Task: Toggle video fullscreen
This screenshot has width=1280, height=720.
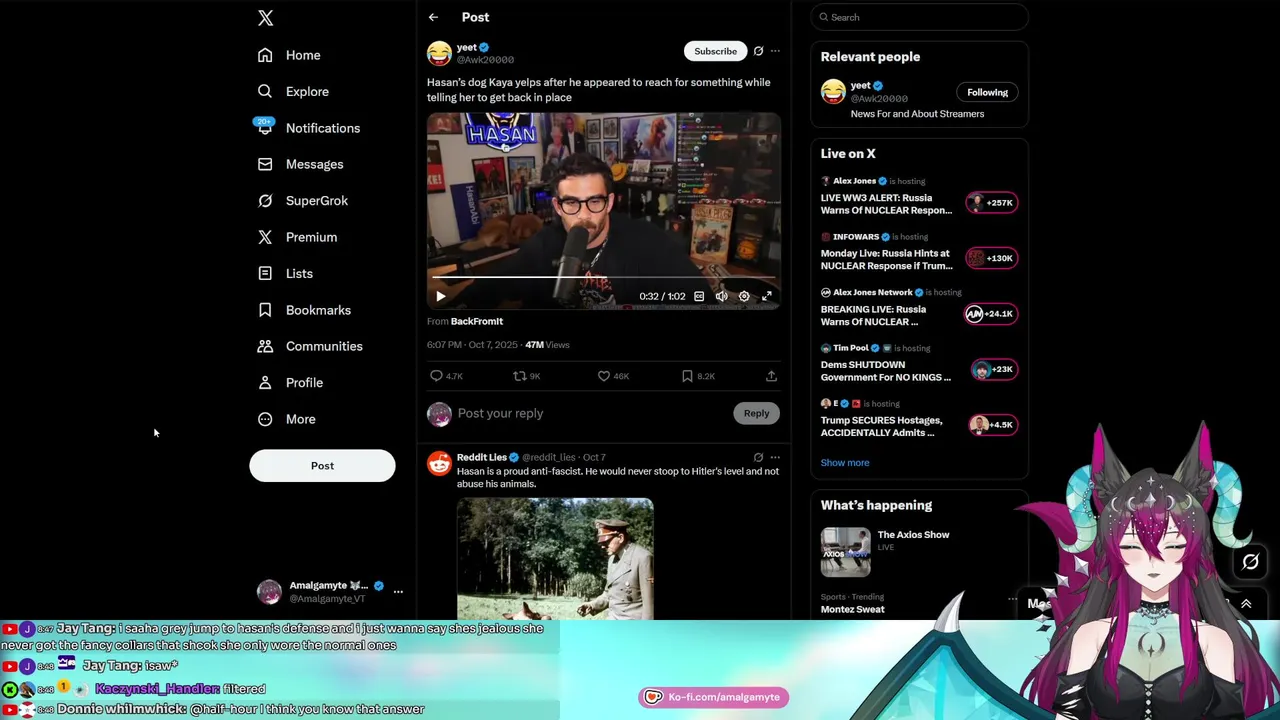Action: pyautogui.click(x=767, y=296)
